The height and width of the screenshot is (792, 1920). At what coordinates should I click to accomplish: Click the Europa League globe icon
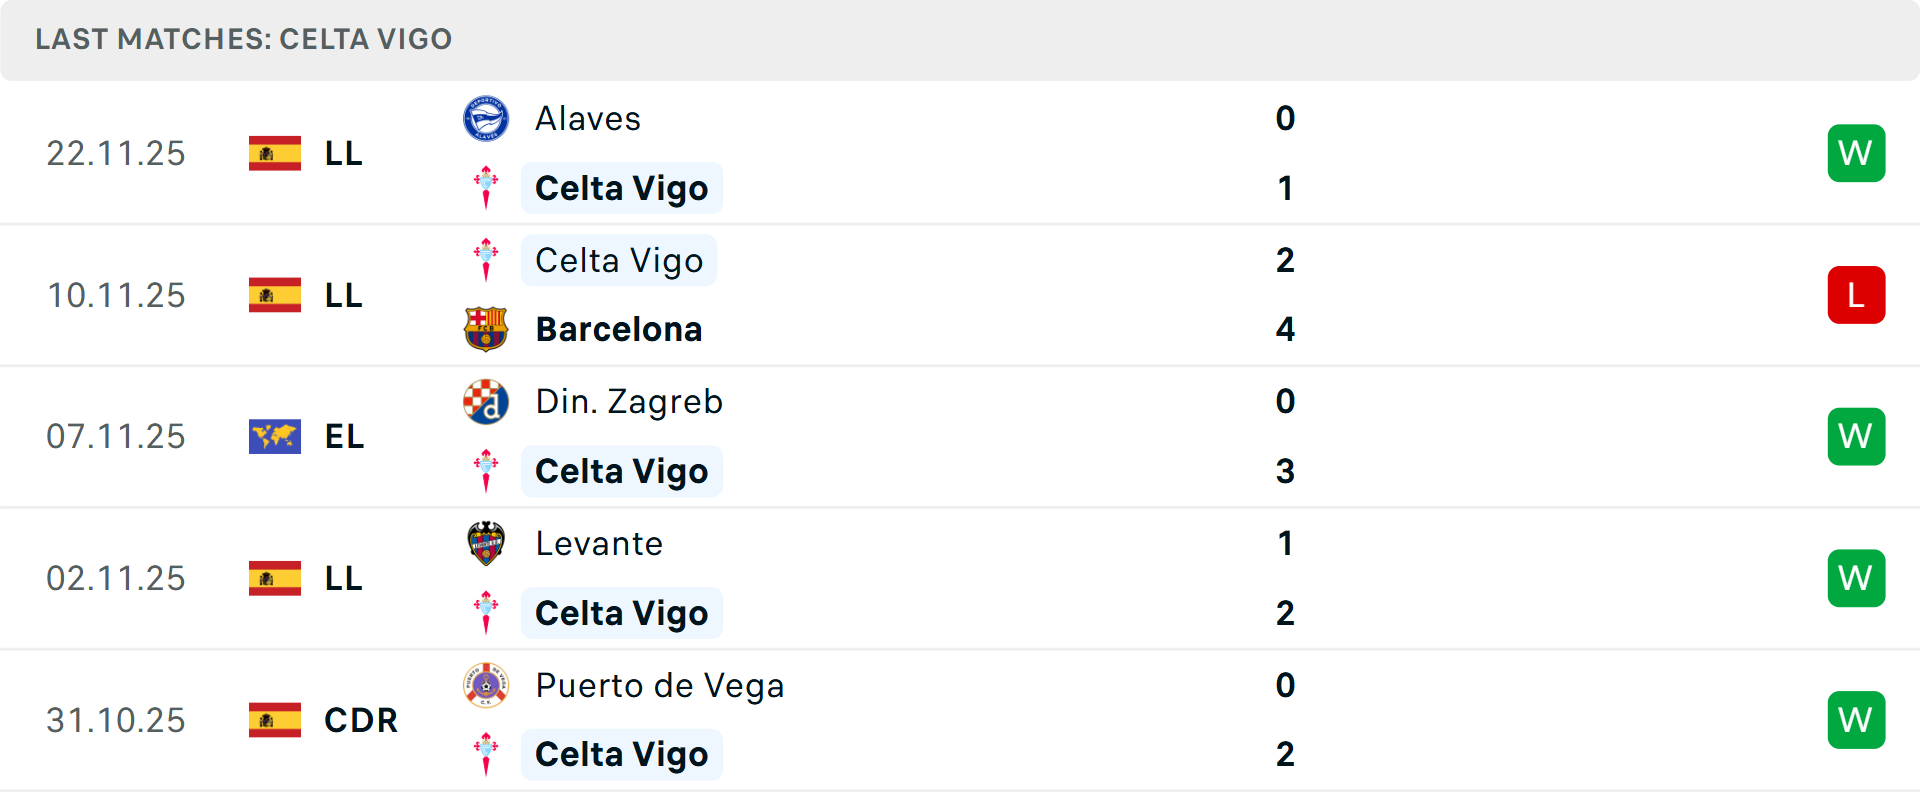pyautogui.click(x=275, y=436)
